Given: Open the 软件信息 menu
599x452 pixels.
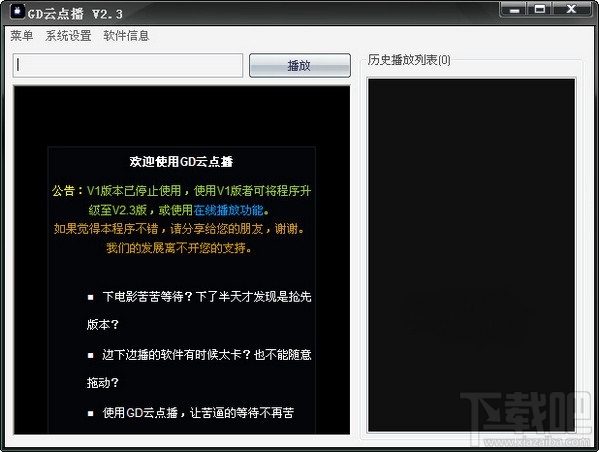Looking at the screenshot, I should pos(126,36).
